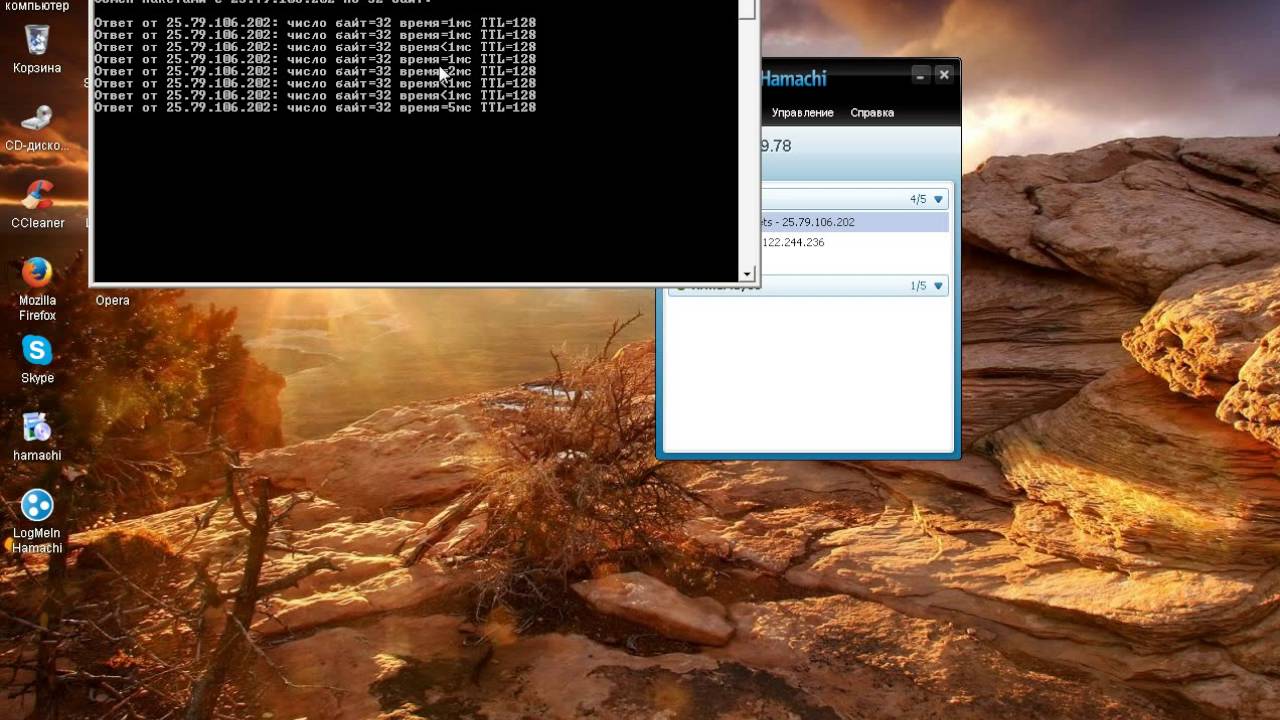Open Справка menu in Hamachi
Screen dimensions: 1280x720
[x=872, y=113]
